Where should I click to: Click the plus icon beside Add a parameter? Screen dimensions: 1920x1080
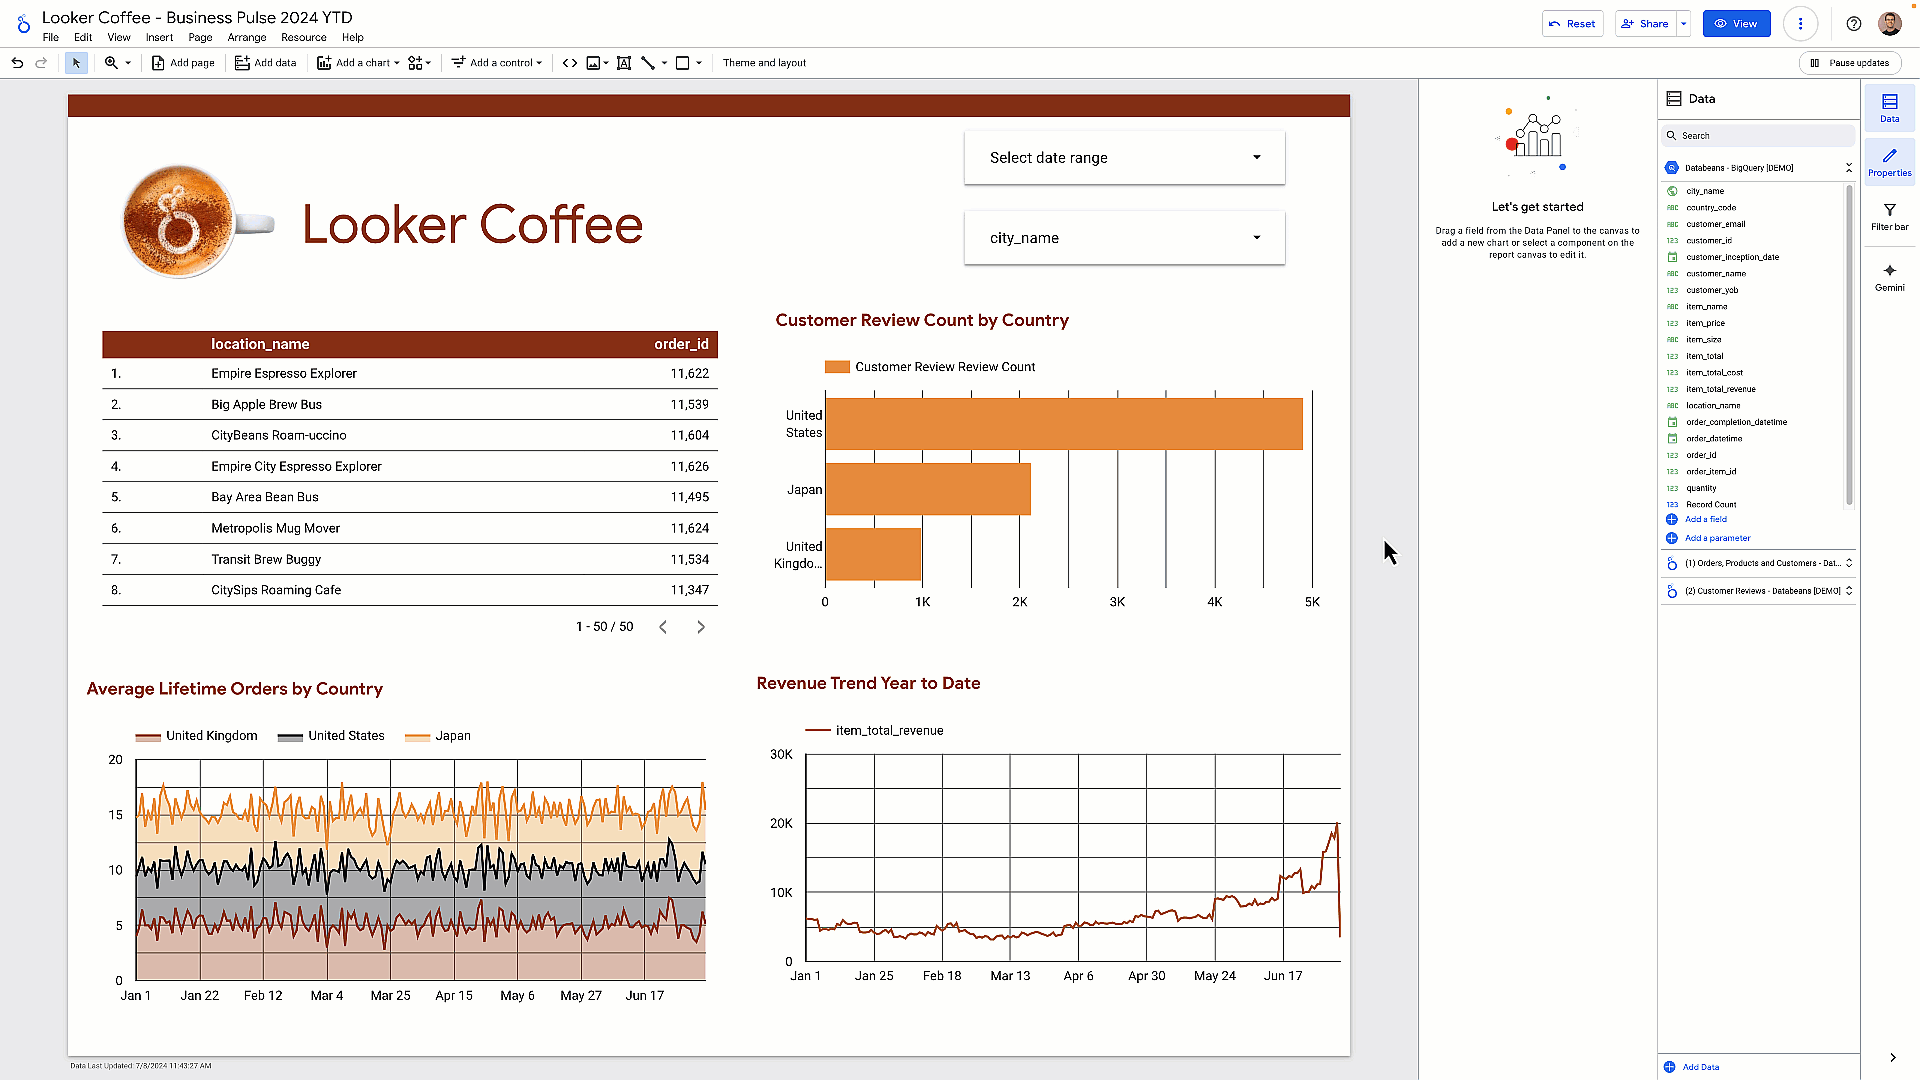(x=1672, y=538)
